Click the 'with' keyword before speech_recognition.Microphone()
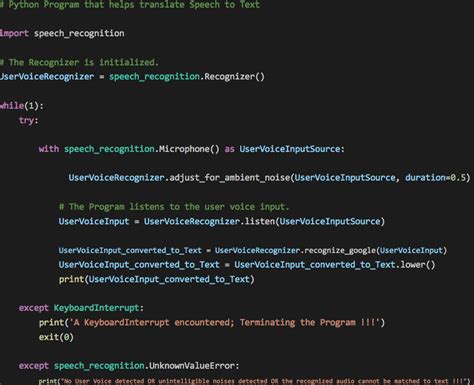This screenshot has height=385, width=474. point(49,149)
